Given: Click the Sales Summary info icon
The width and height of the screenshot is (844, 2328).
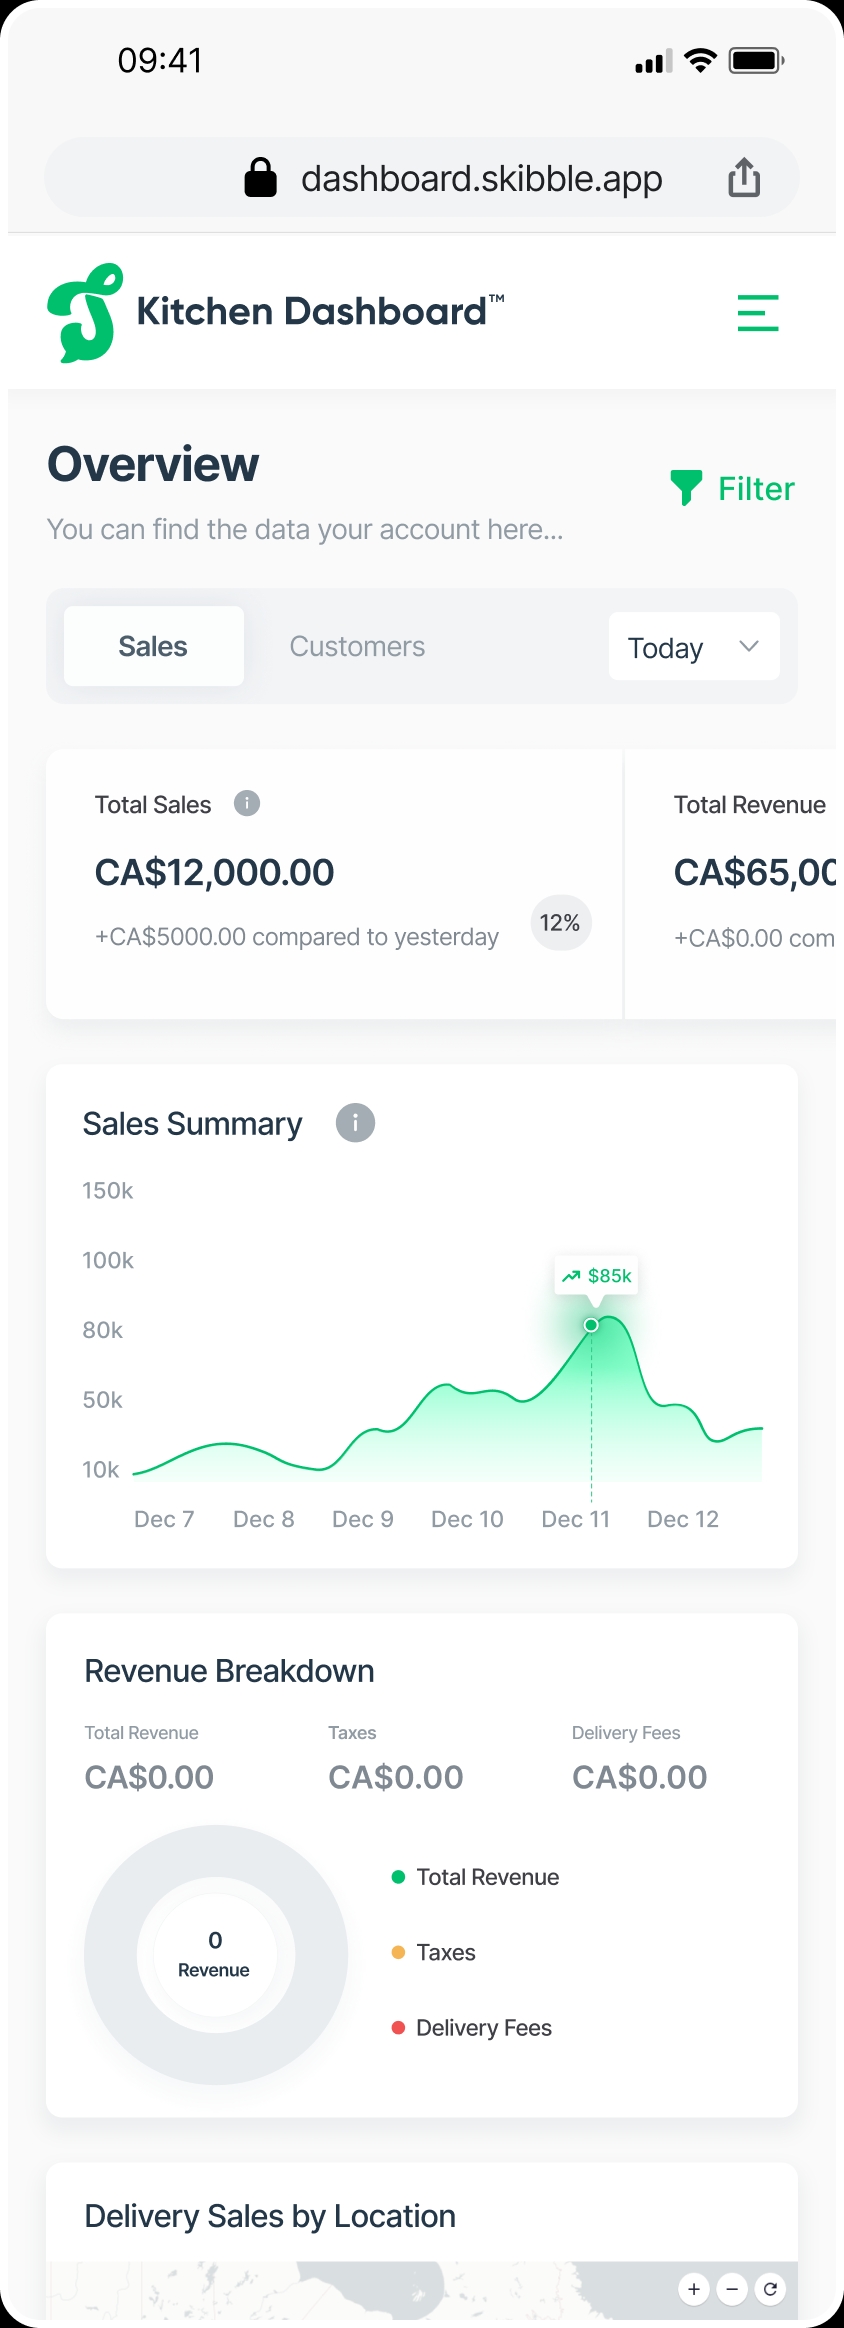Looking at the screenshot, I should (355, 1123).
